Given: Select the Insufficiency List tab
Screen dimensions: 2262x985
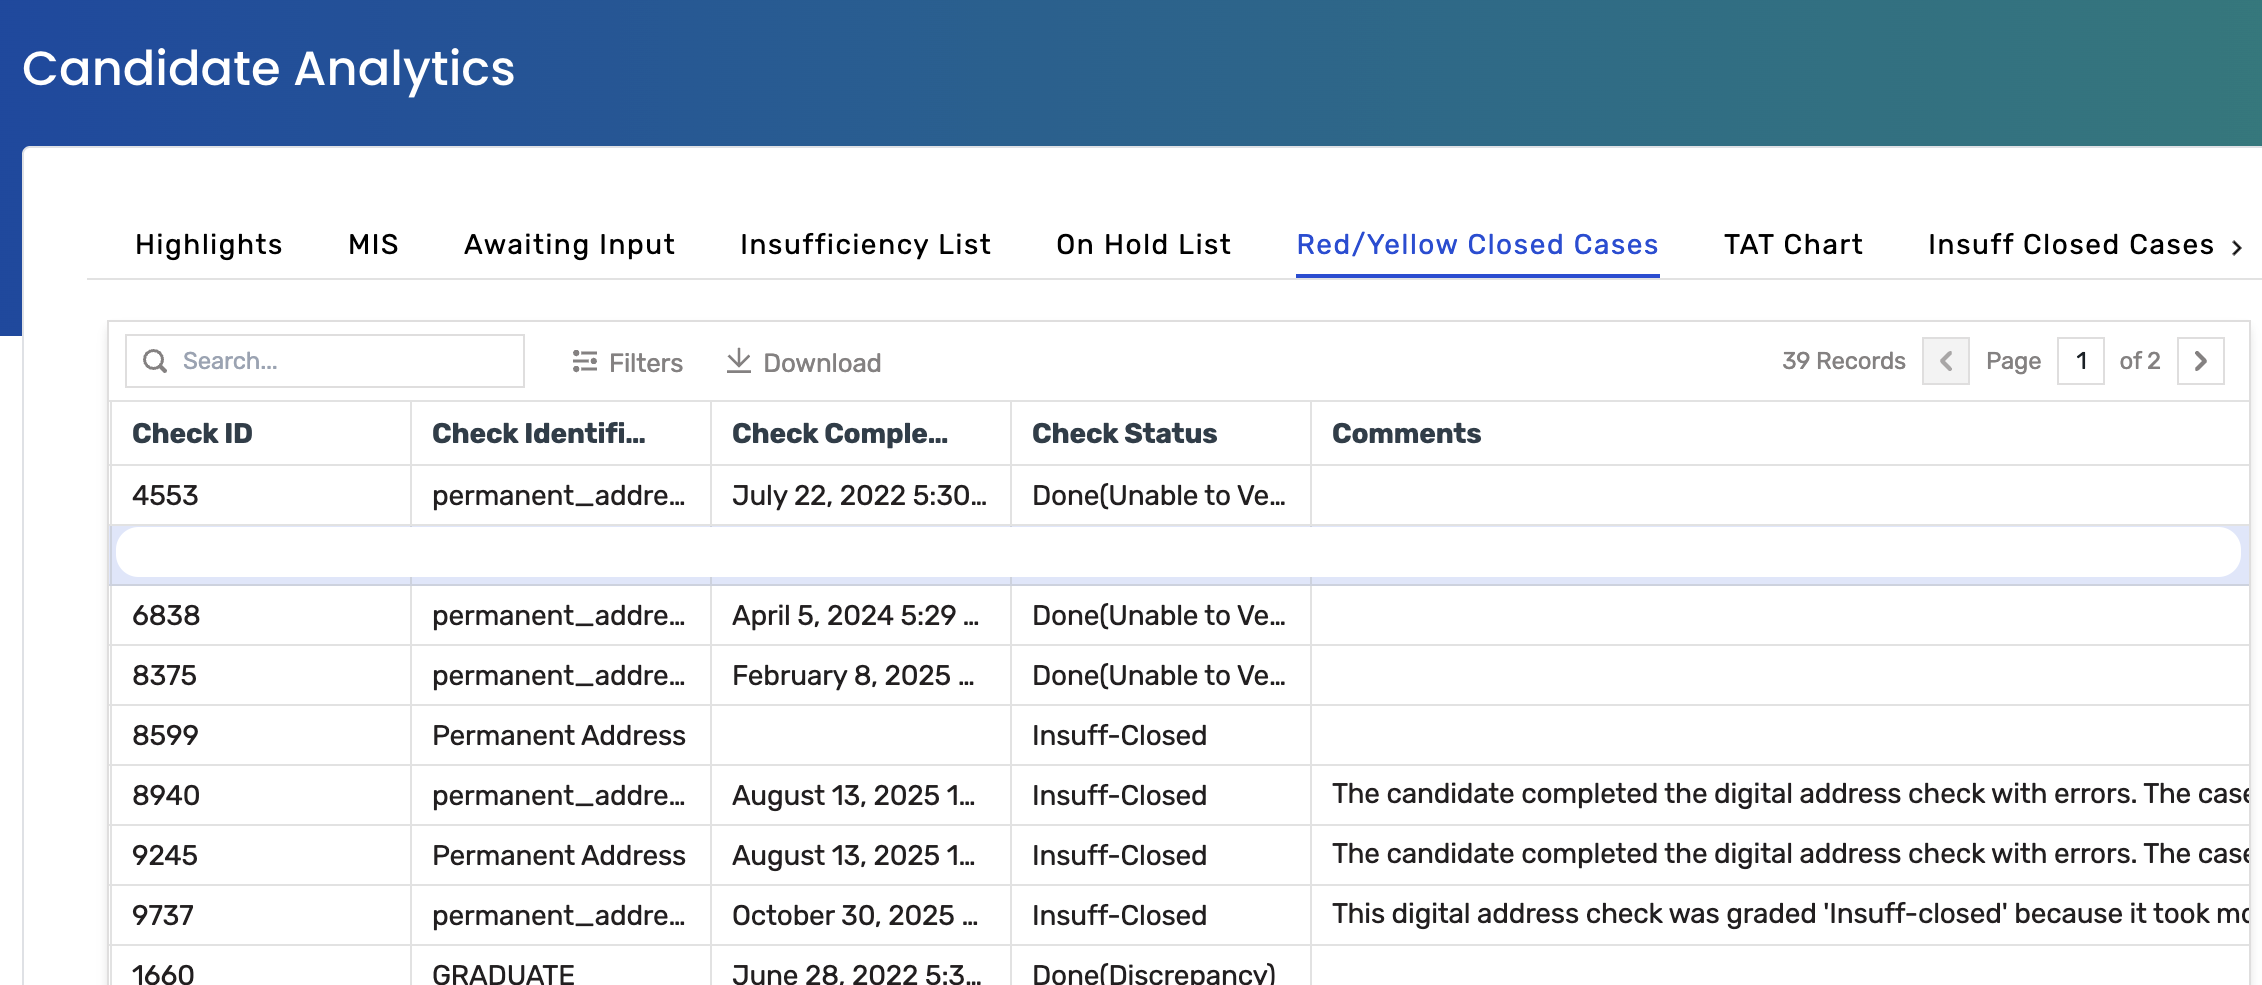Looking at the screenshot, I should pyautogui.click(x=865, y=245).
